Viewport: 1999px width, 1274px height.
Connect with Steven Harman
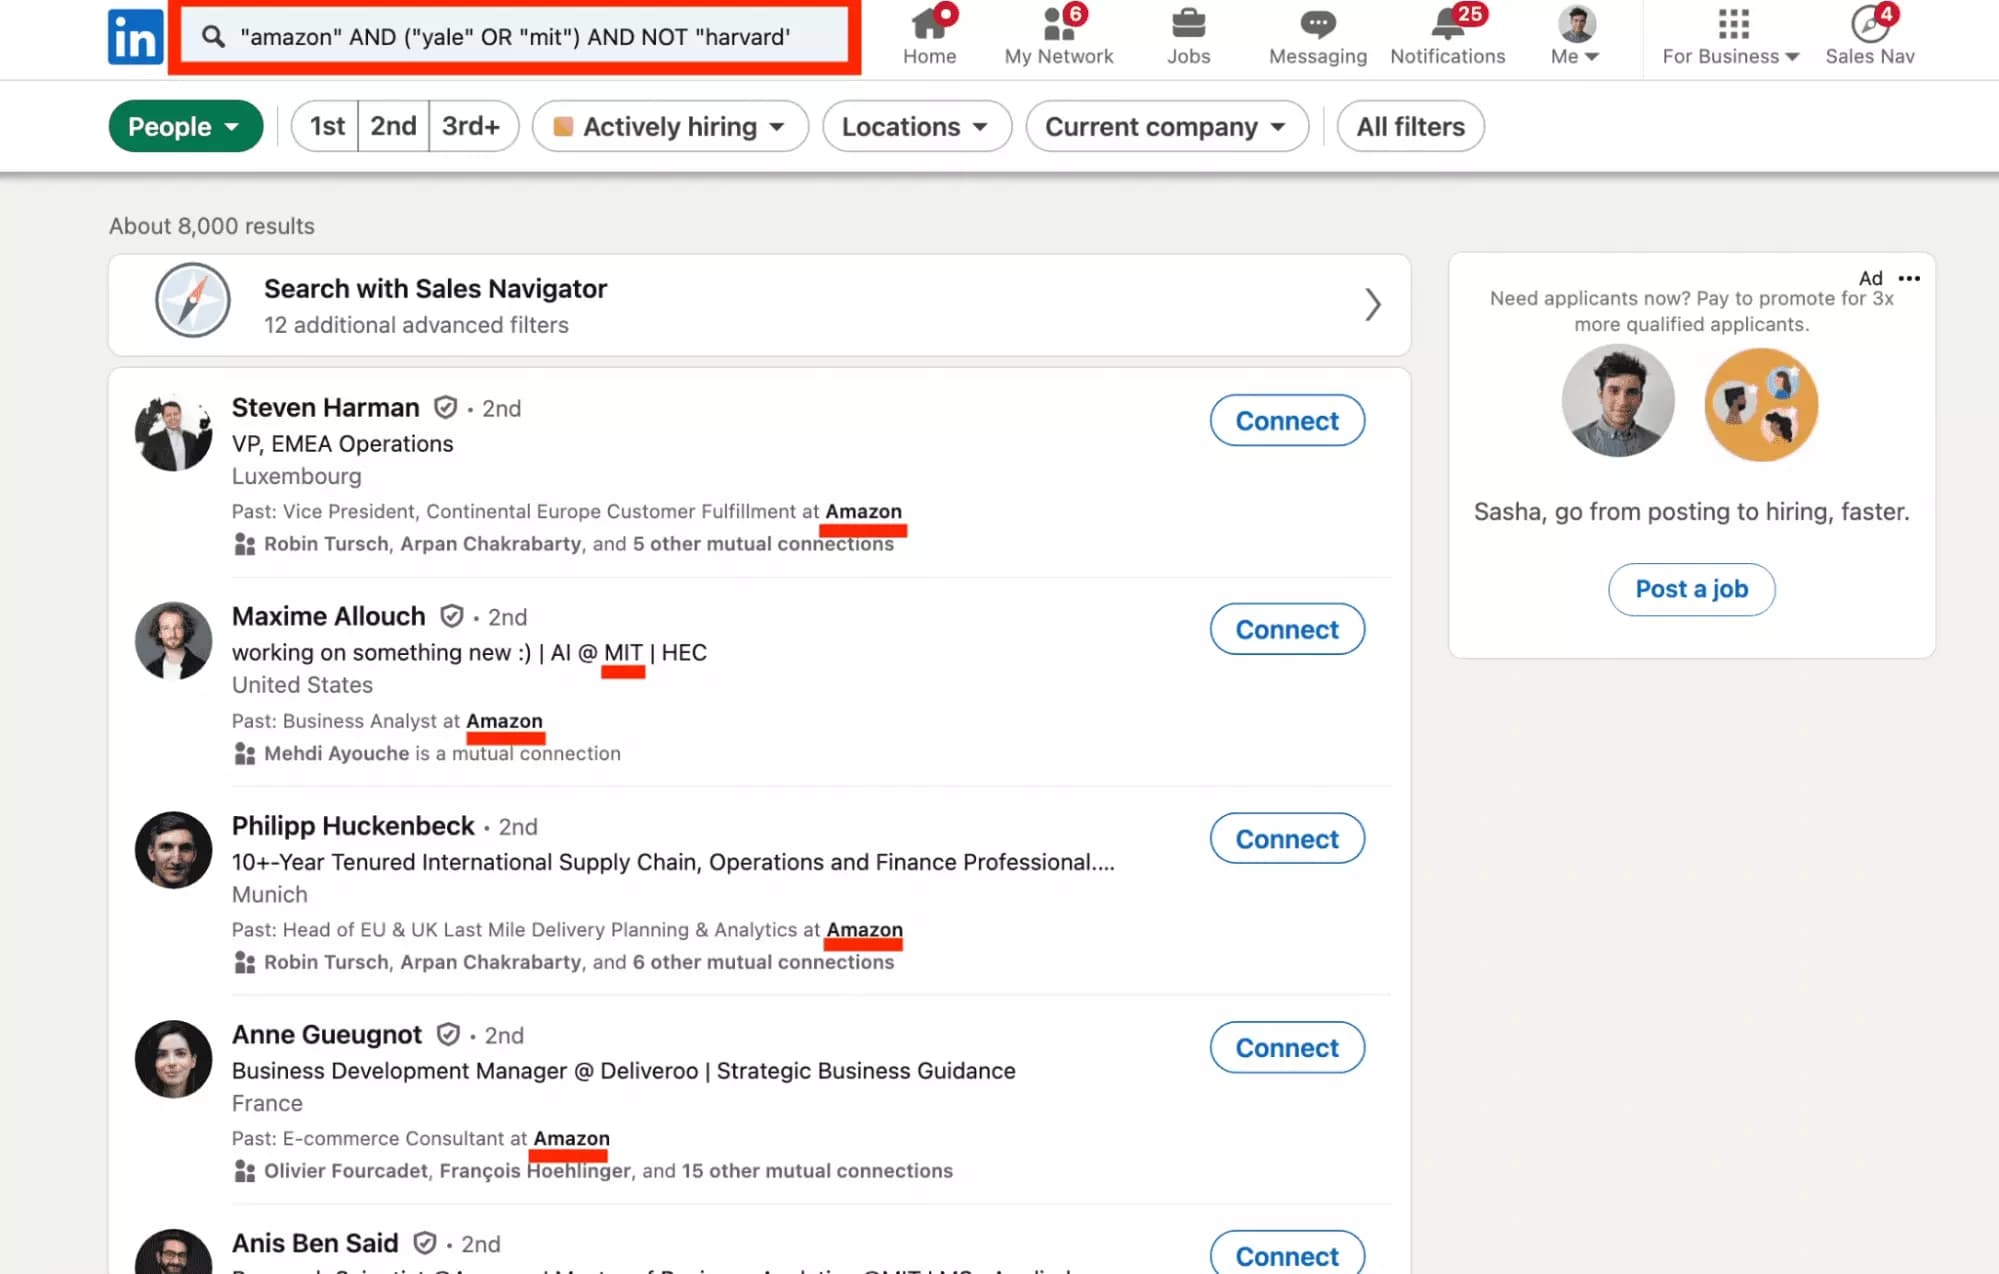click(1286, 420)
